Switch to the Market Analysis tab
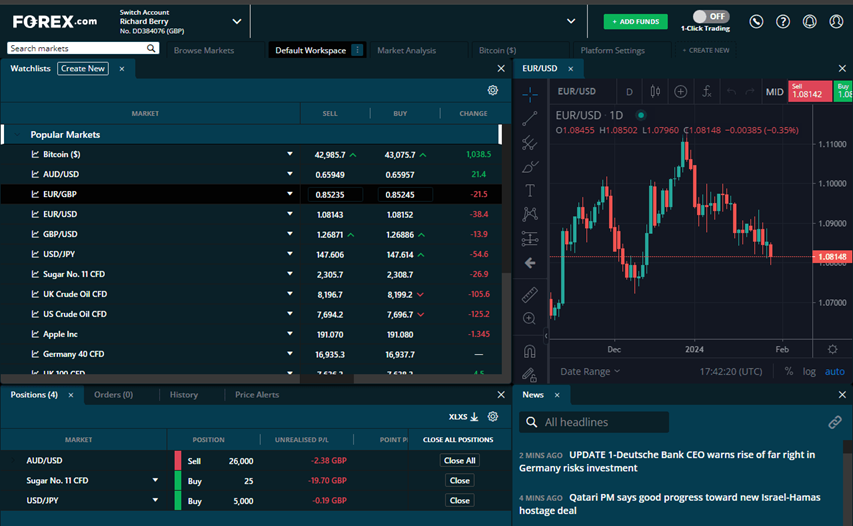The width and height of the screenshot is (853, 526). coord(406,50)
